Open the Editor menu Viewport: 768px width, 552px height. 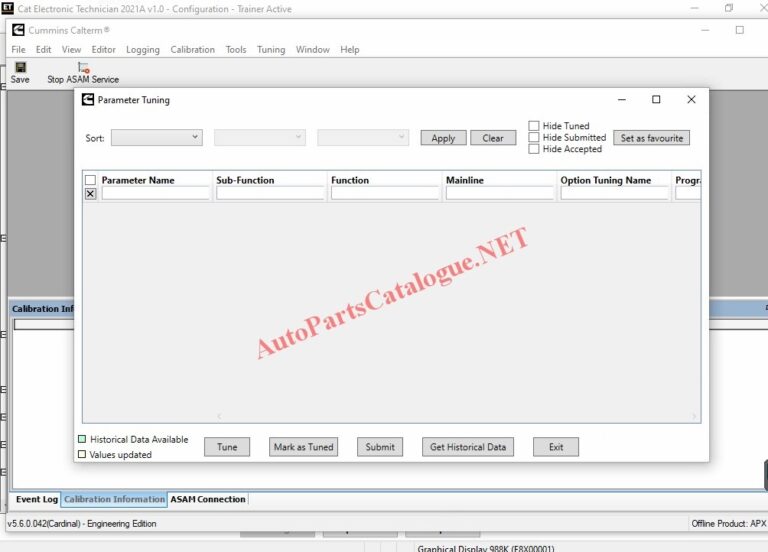pos(103,49)
